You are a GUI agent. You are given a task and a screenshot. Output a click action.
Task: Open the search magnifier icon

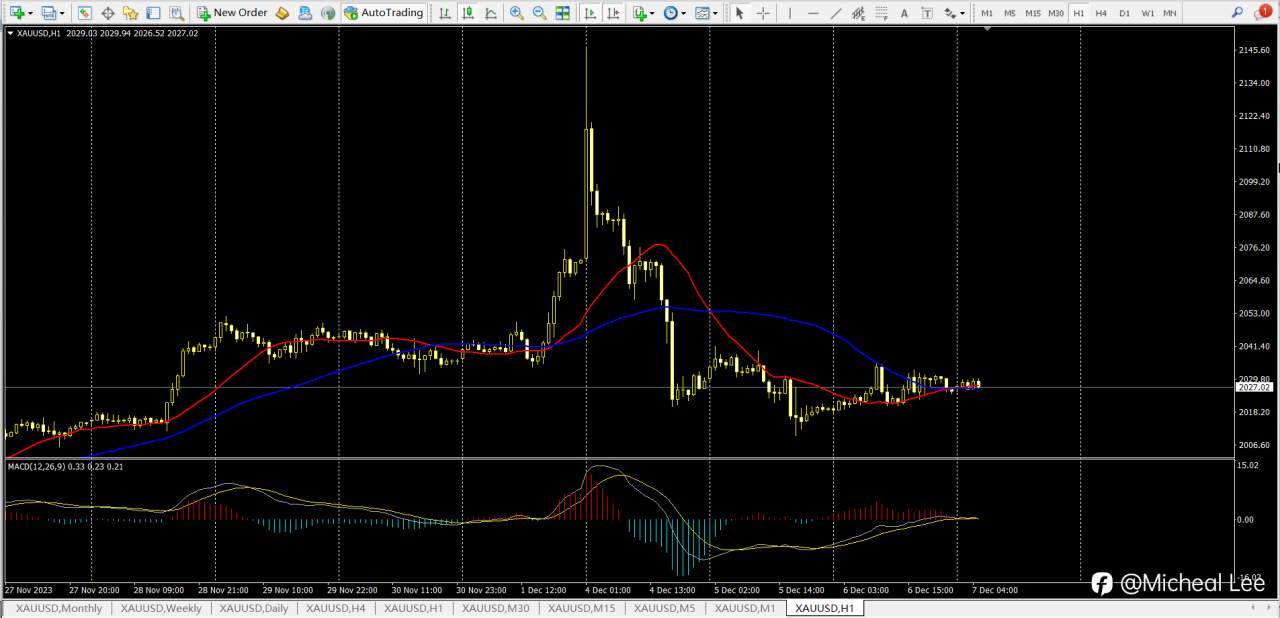click(x=1237, y=13)
